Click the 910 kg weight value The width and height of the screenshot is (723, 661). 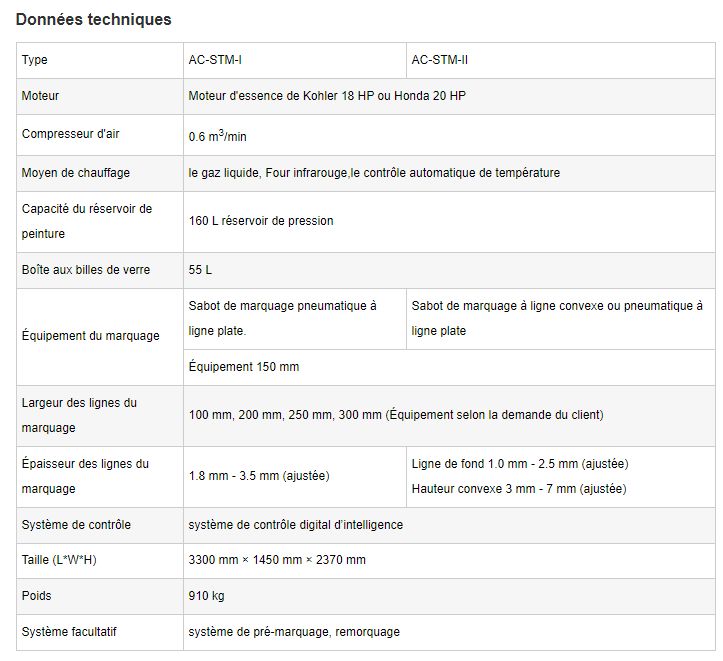tap(206, 596)
